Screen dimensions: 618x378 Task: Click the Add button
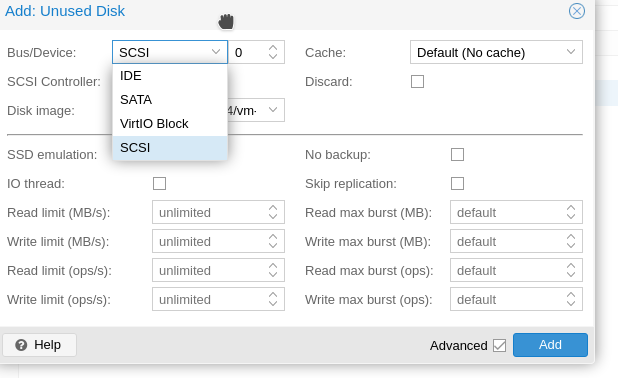[x=550, y=345]
